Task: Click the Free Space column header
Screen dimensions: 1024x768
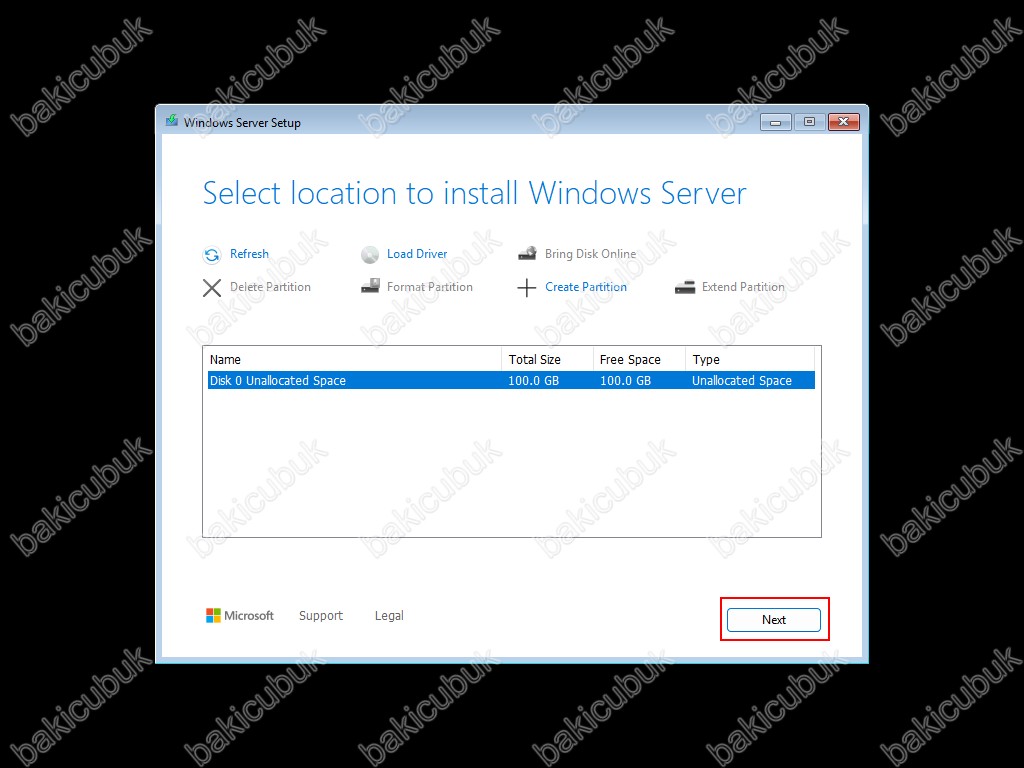Action: [x=639, y=359]
